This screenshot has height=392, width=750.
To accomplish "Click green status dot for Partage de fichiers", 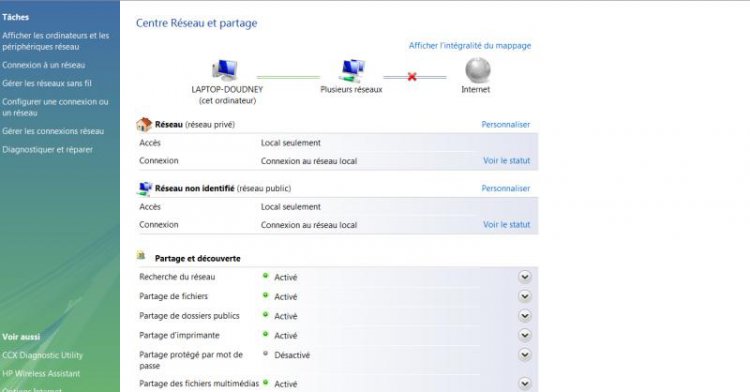I will coord(265,295).
